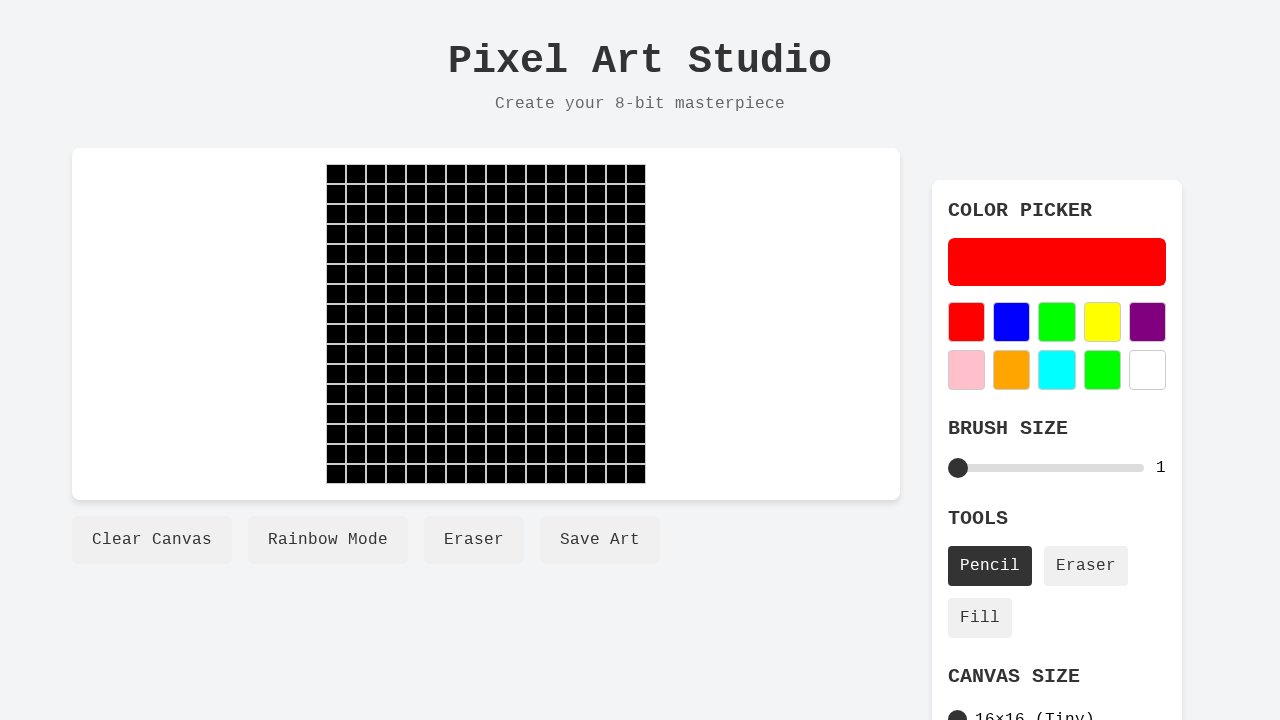
Task: Adjust the brush size slider handle
Action: pos(958,468)
